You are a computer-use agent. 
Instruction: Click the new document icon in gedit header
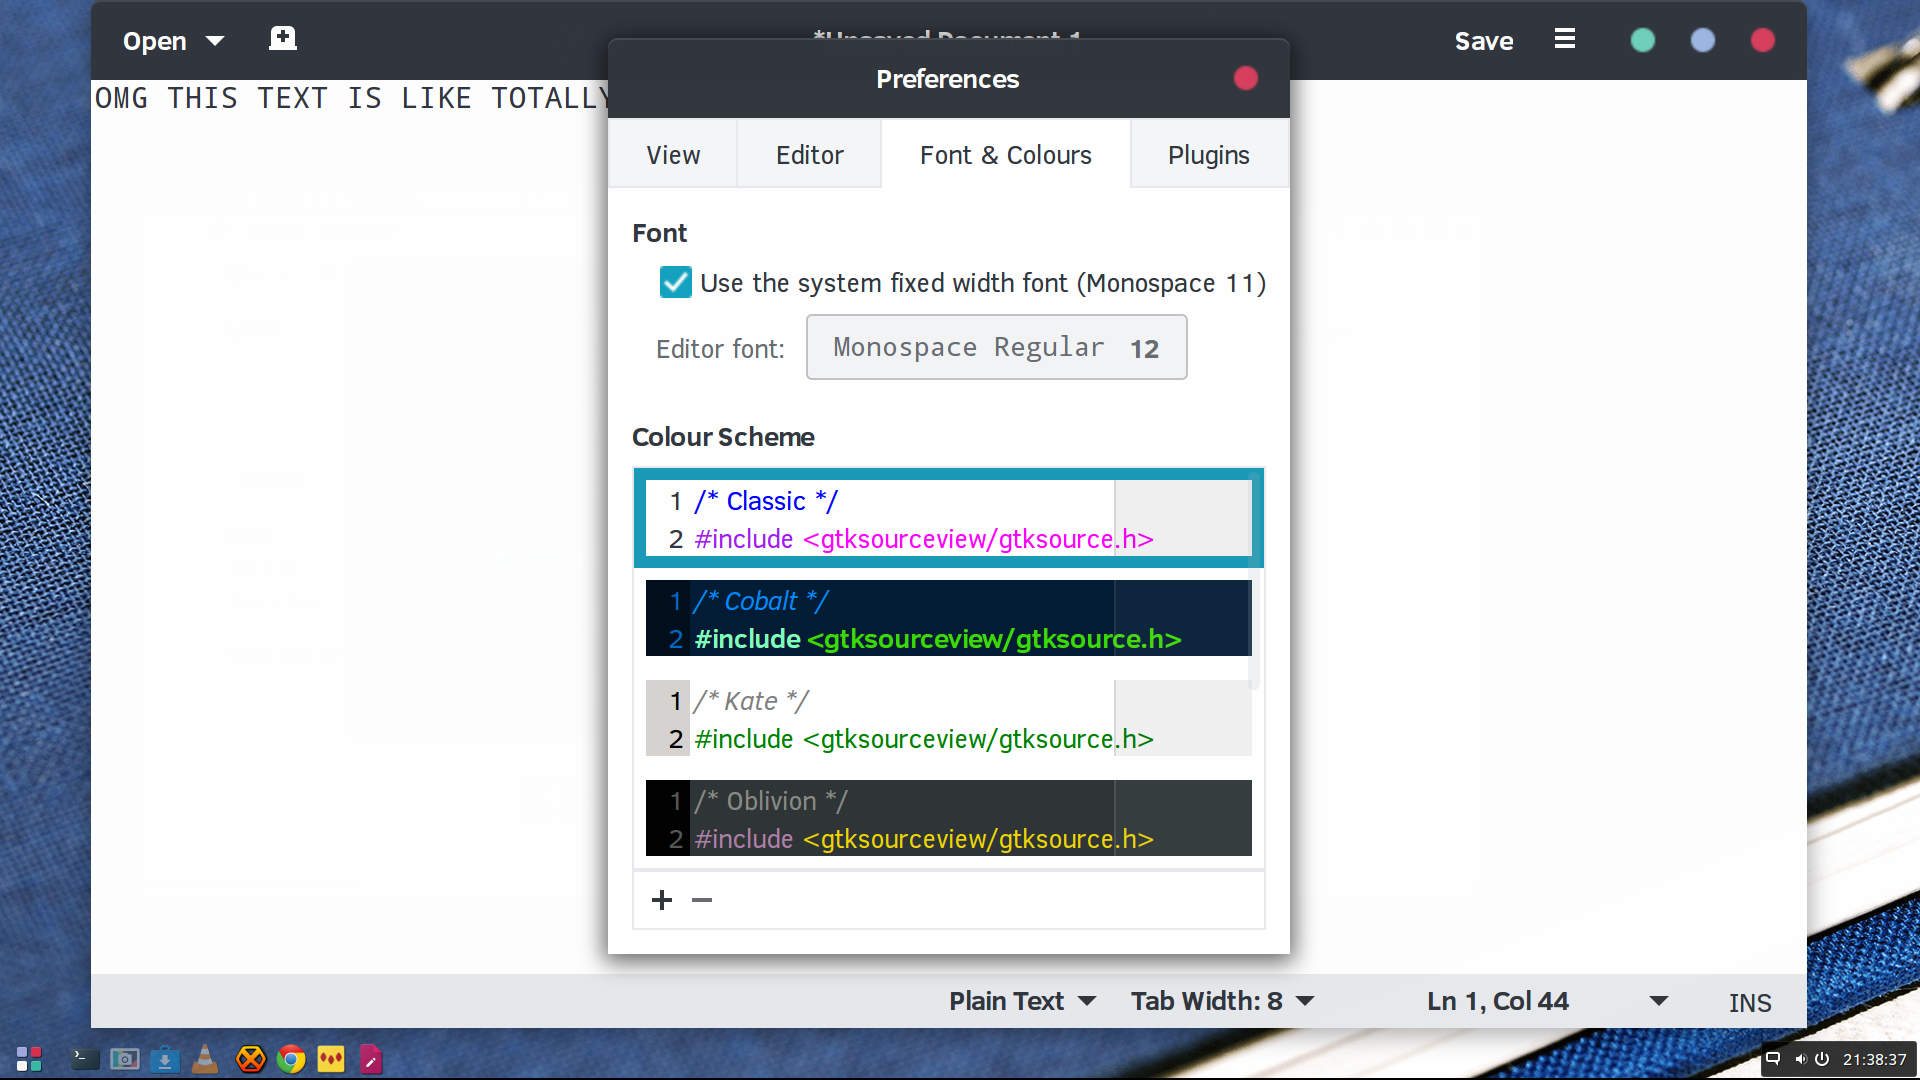283,39
